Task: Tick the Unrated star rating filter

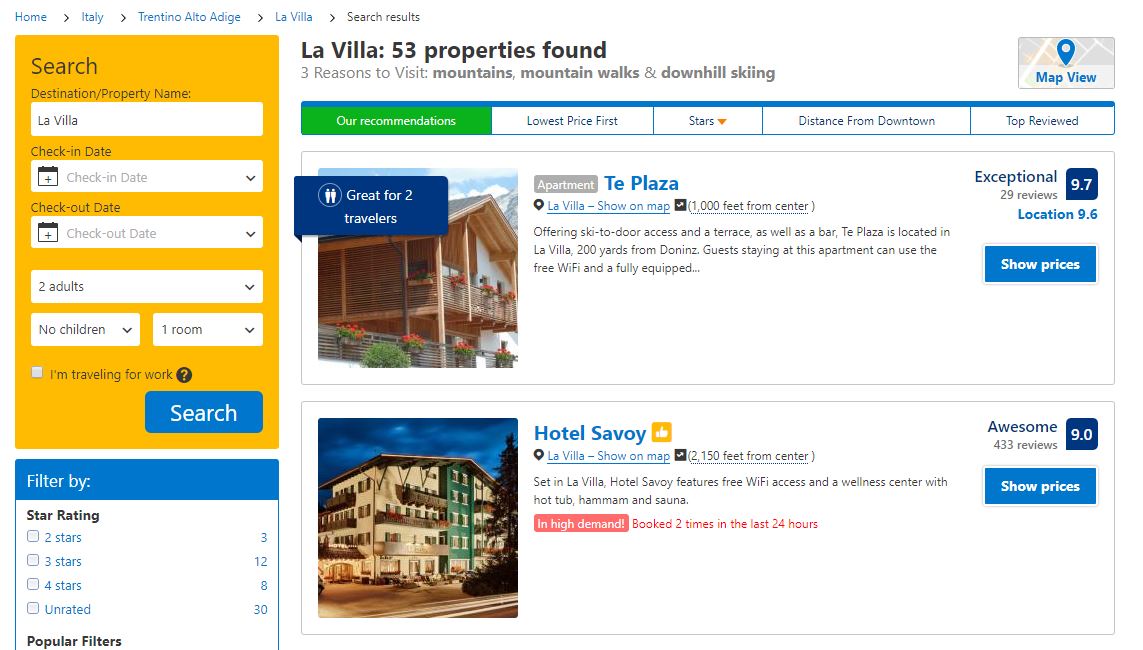Action: coord(33,608)
